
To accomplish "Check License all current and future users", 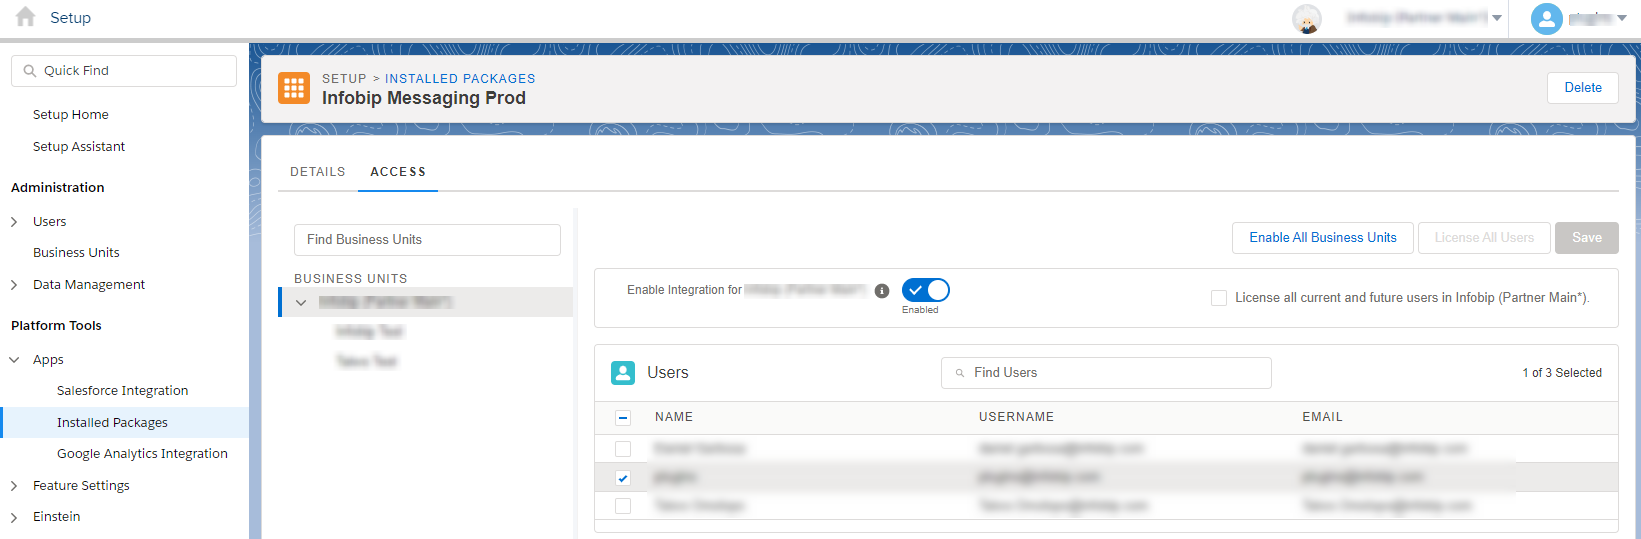I will [1219, 298].
